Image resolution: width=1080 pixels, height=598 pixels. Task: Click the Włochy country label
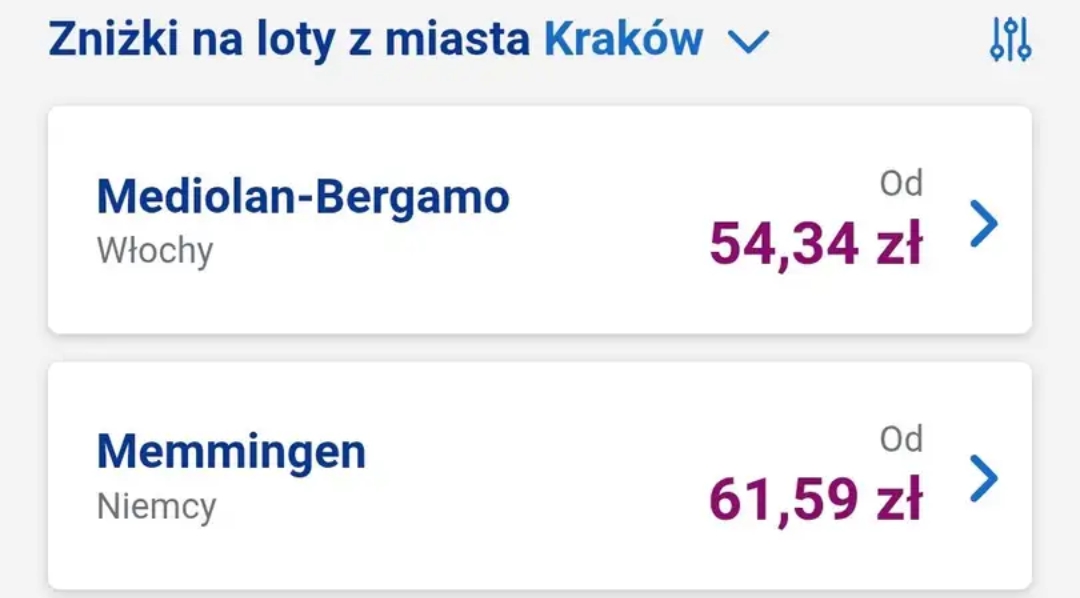pos(155,250)
